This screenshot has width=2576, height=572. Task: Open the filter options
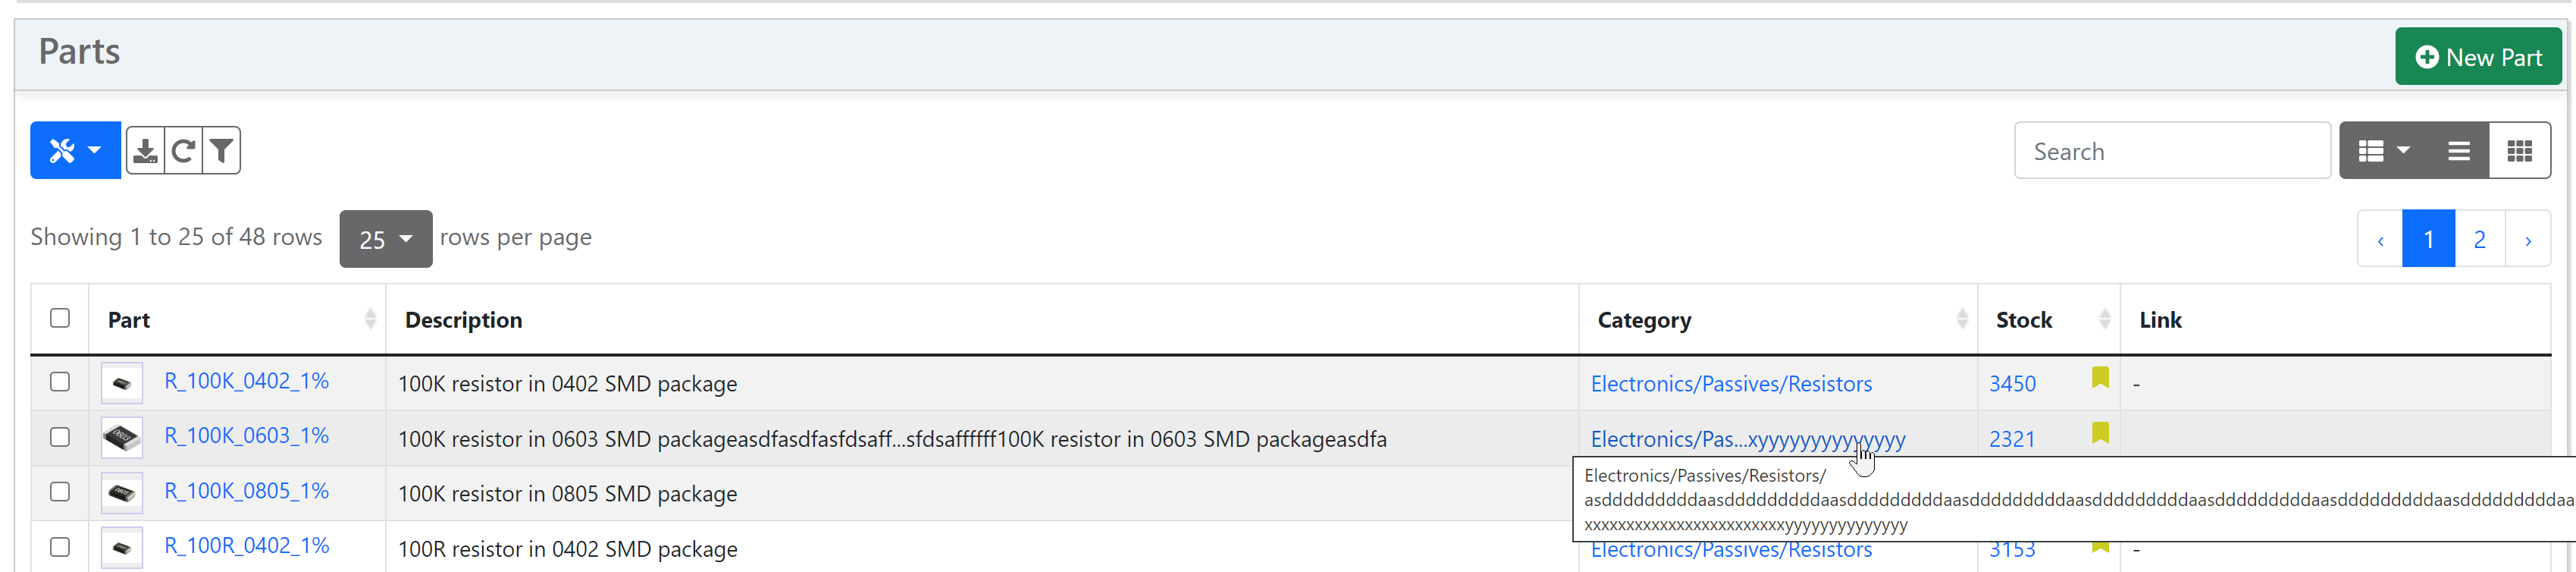221,150
